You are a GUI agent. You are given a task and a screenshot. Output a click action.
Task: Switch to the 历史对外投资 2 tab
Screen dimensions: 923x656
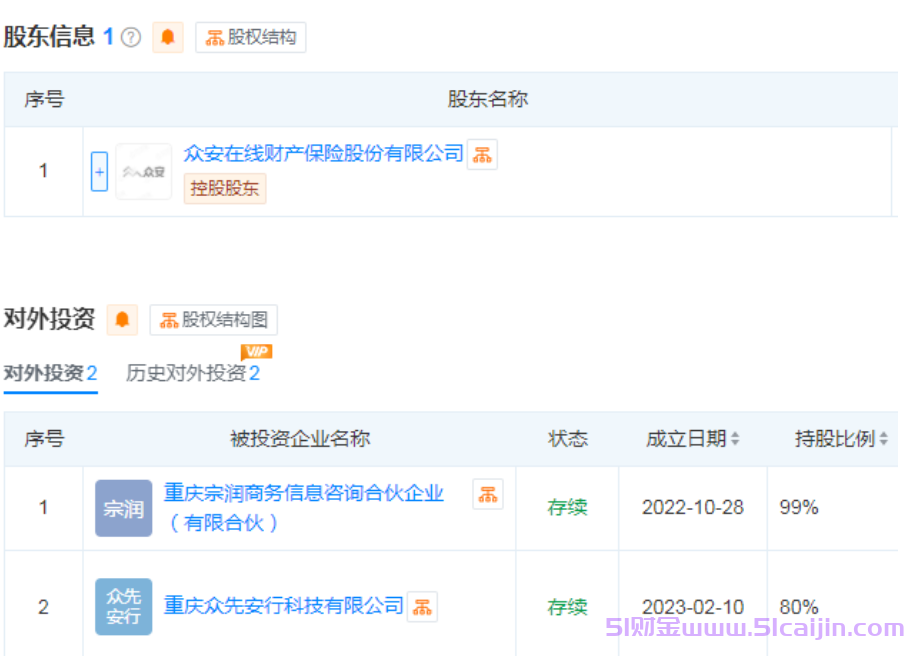(192, 373)
